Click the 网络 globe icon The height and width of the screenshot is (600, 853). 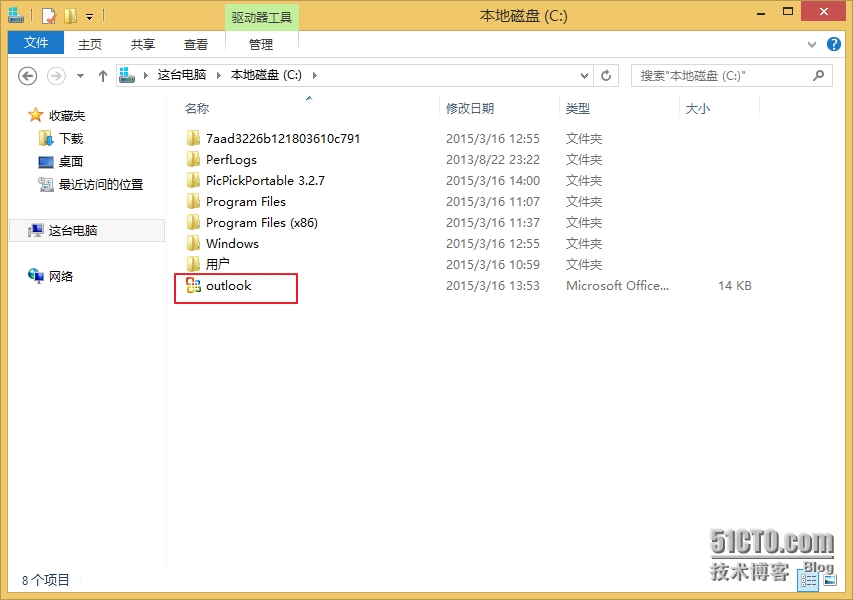click(x=36, y=276)
